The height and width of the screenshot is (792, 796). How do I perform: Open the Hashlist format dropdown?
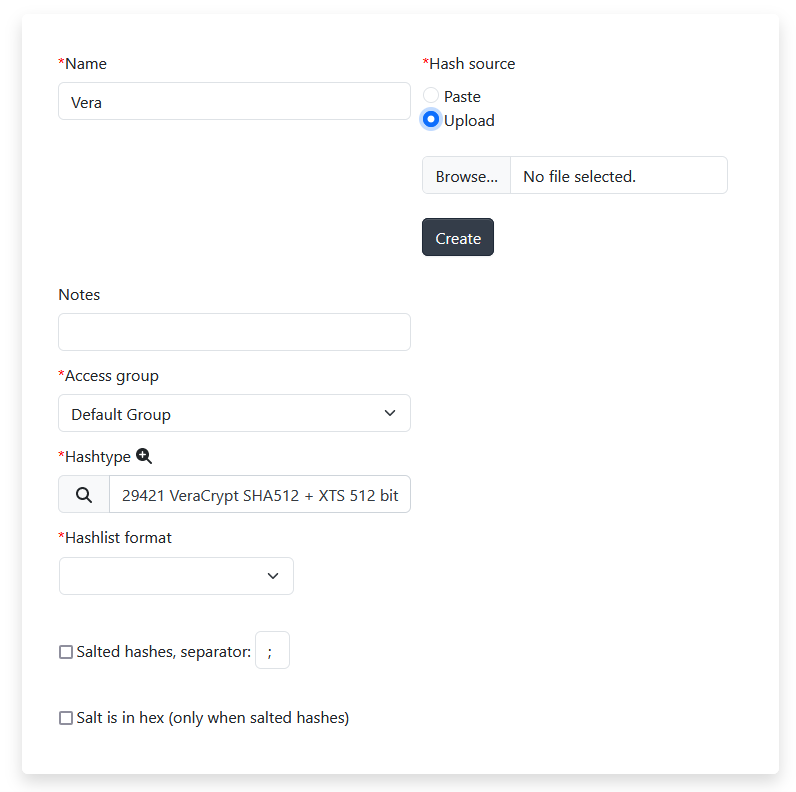coord(176,576)
